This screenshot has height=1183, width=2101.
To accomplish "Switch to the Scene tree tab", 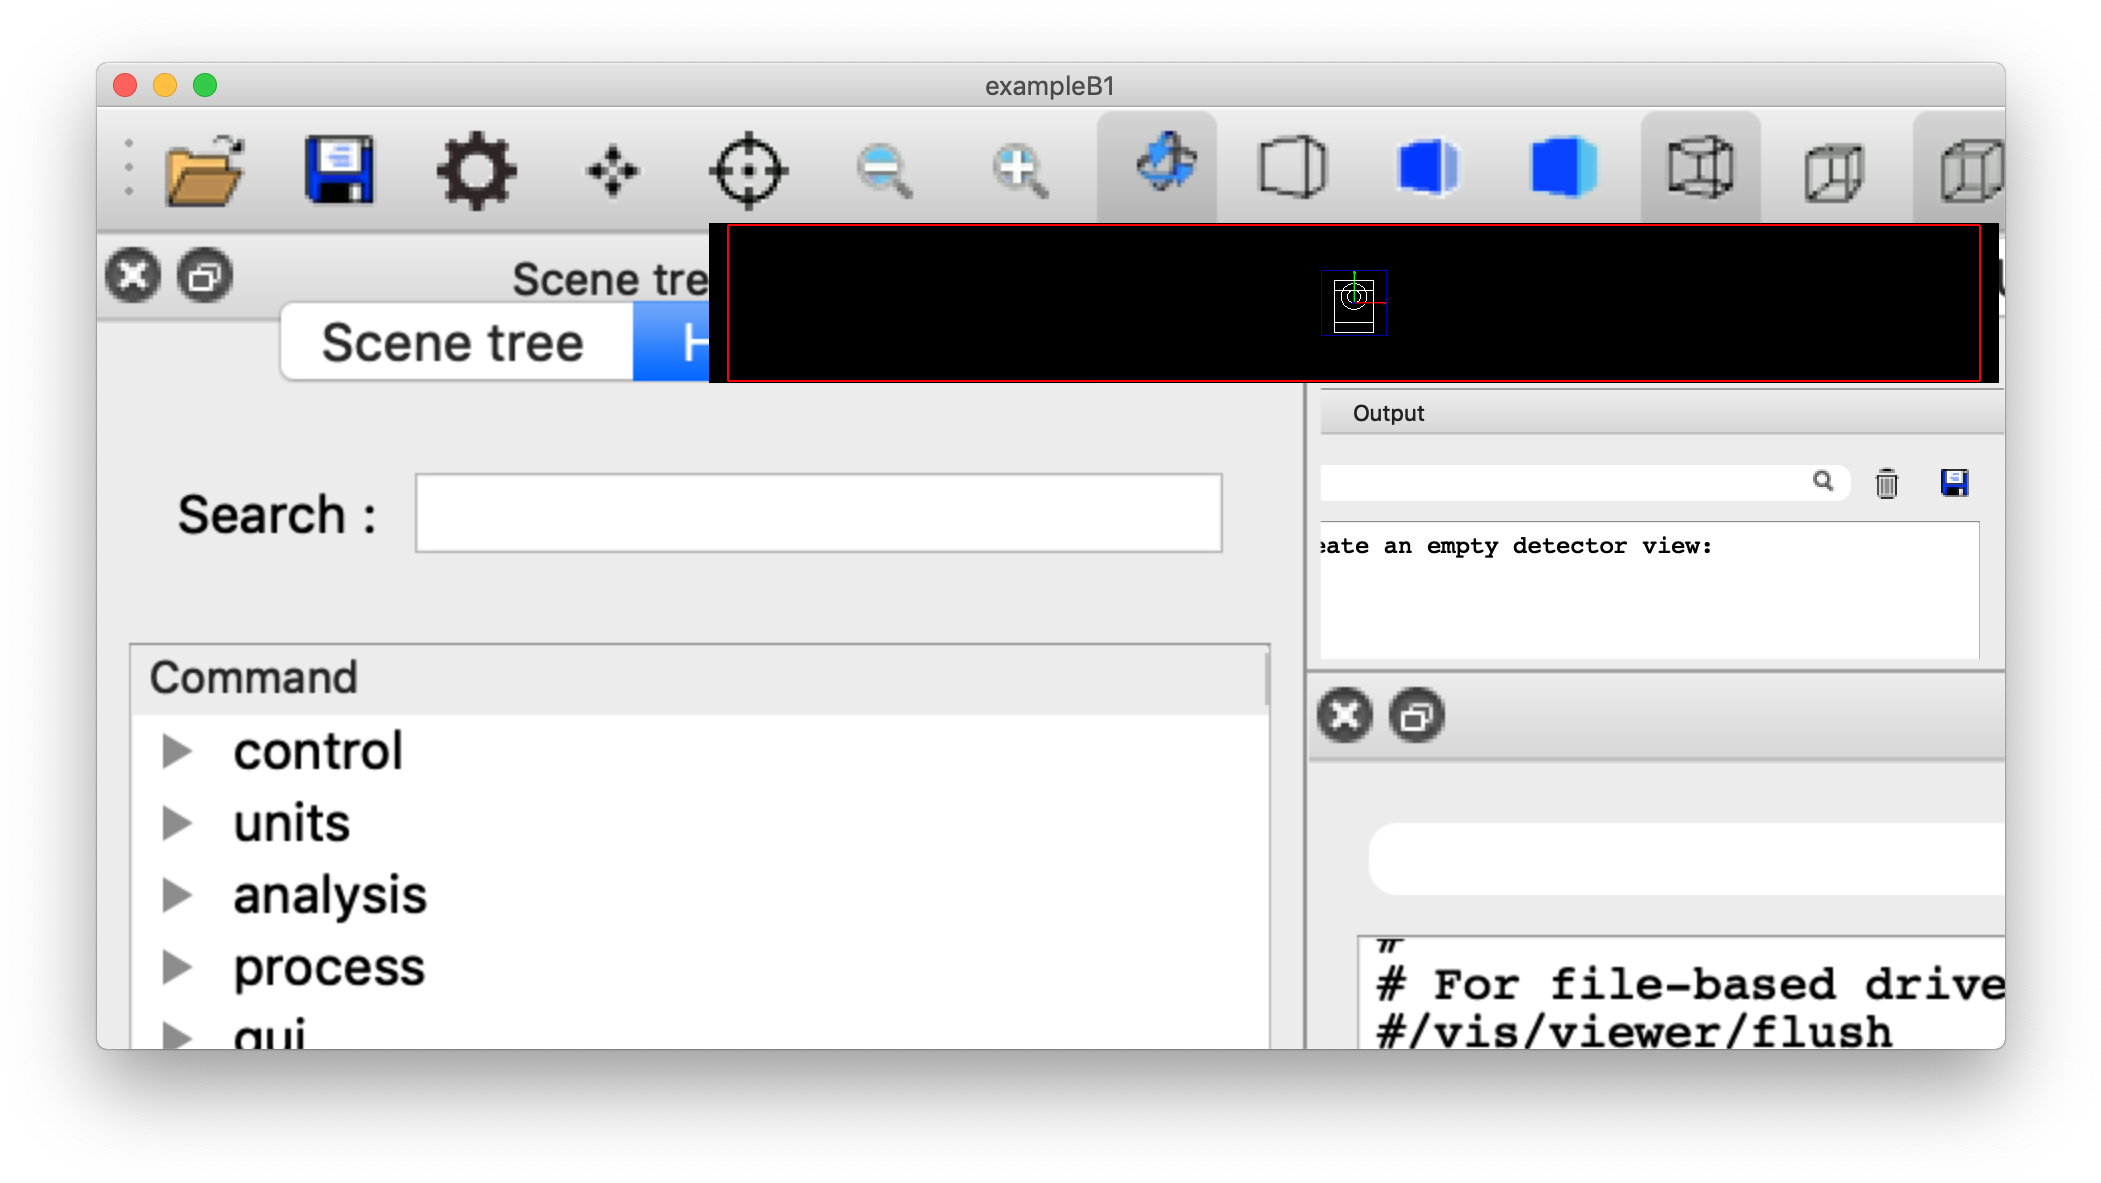I will pos(453,343).
